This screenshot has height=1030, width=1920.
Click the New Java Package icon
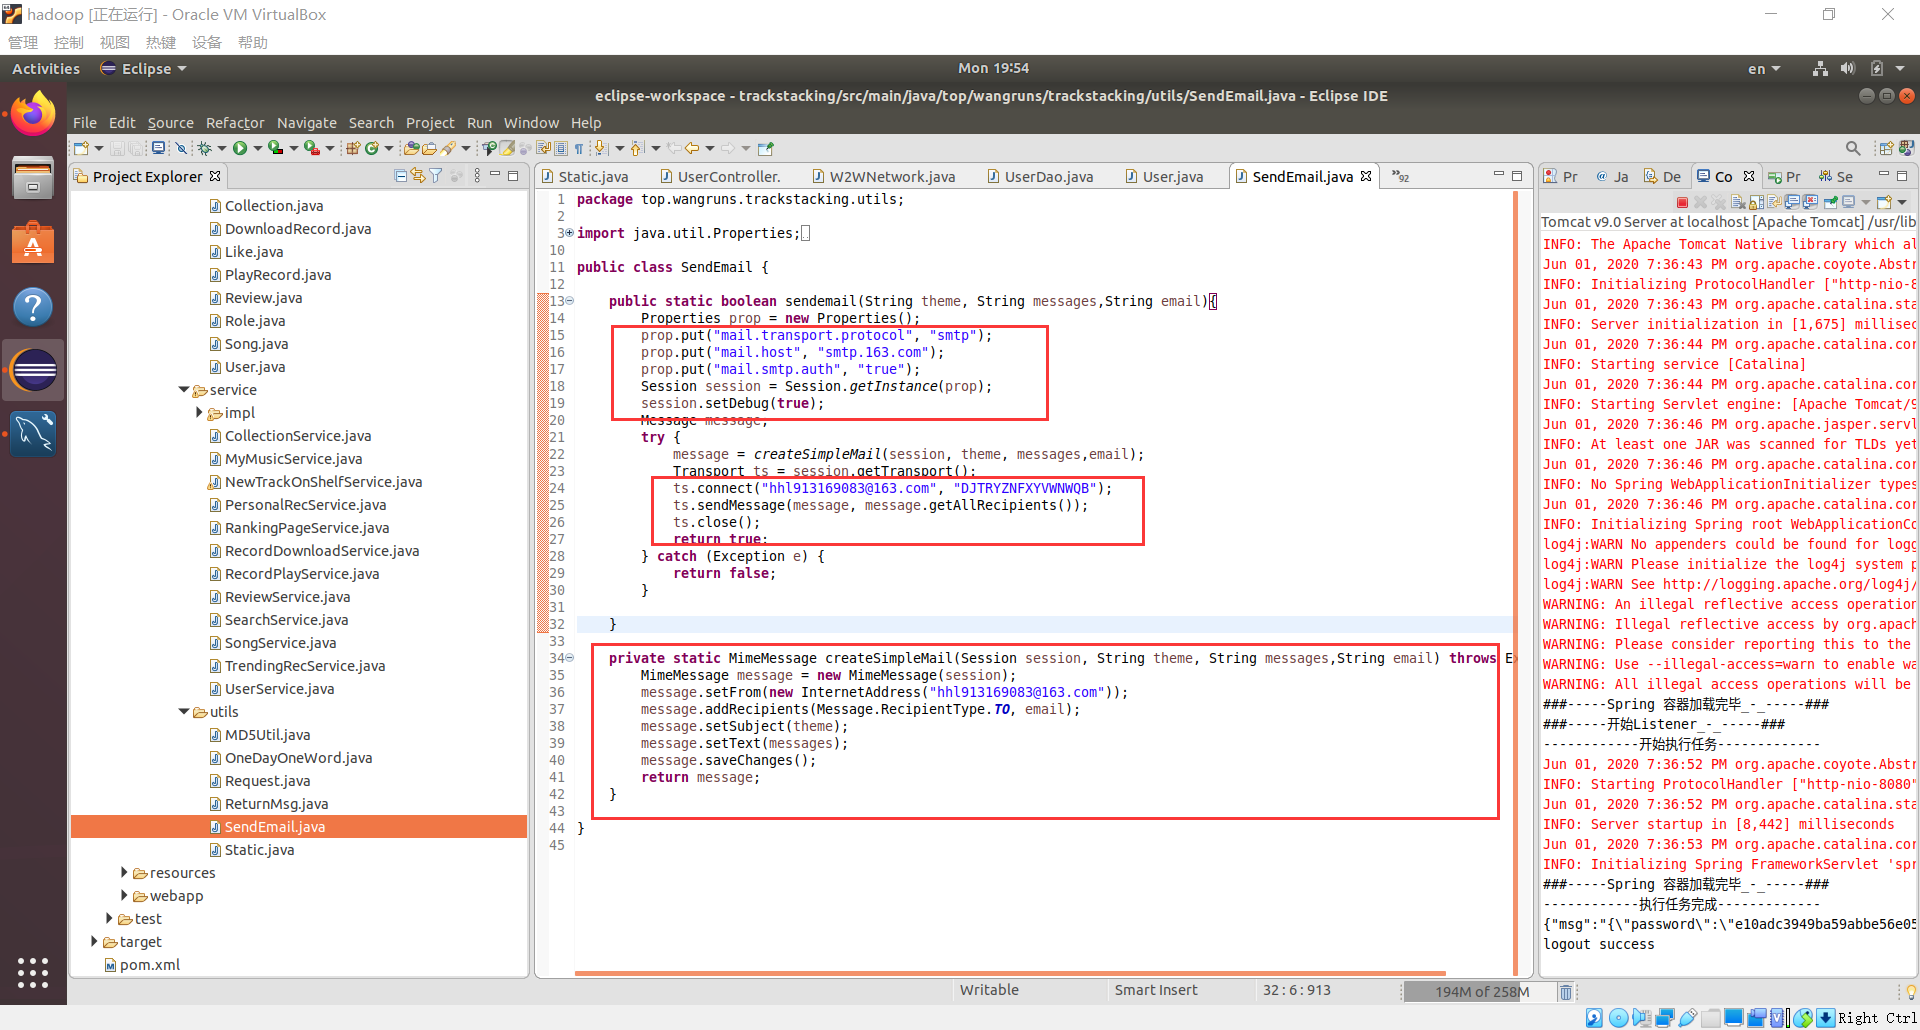tap(353, 148)
